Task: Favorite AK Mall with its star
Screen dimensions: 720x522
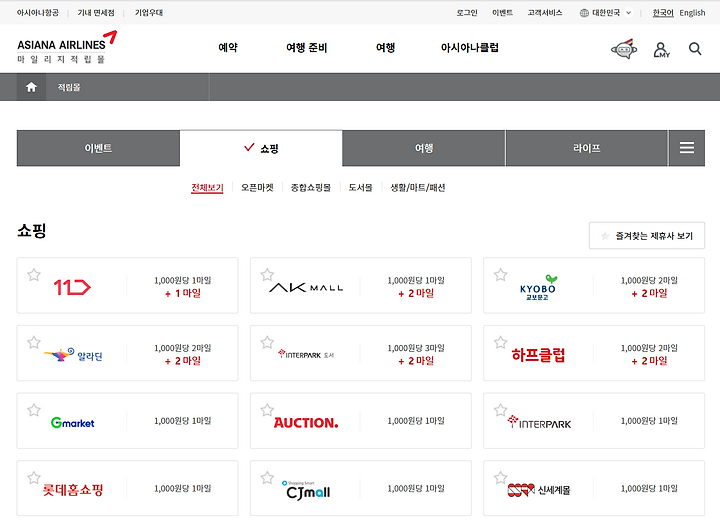Action: (267, 275)
